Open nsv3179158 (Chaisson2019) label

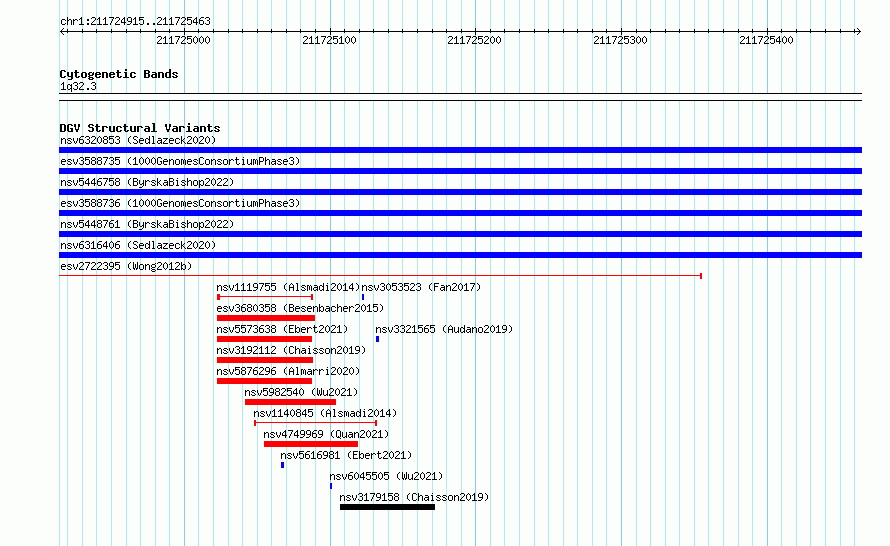[414, 497]
